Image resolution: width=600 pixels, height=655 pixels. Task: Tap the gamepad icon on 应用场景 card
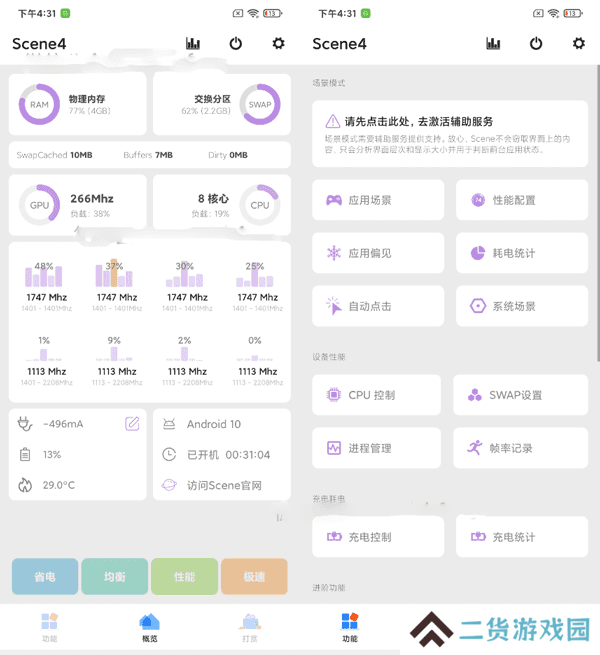pyautogui.click(x=334, y=200)
